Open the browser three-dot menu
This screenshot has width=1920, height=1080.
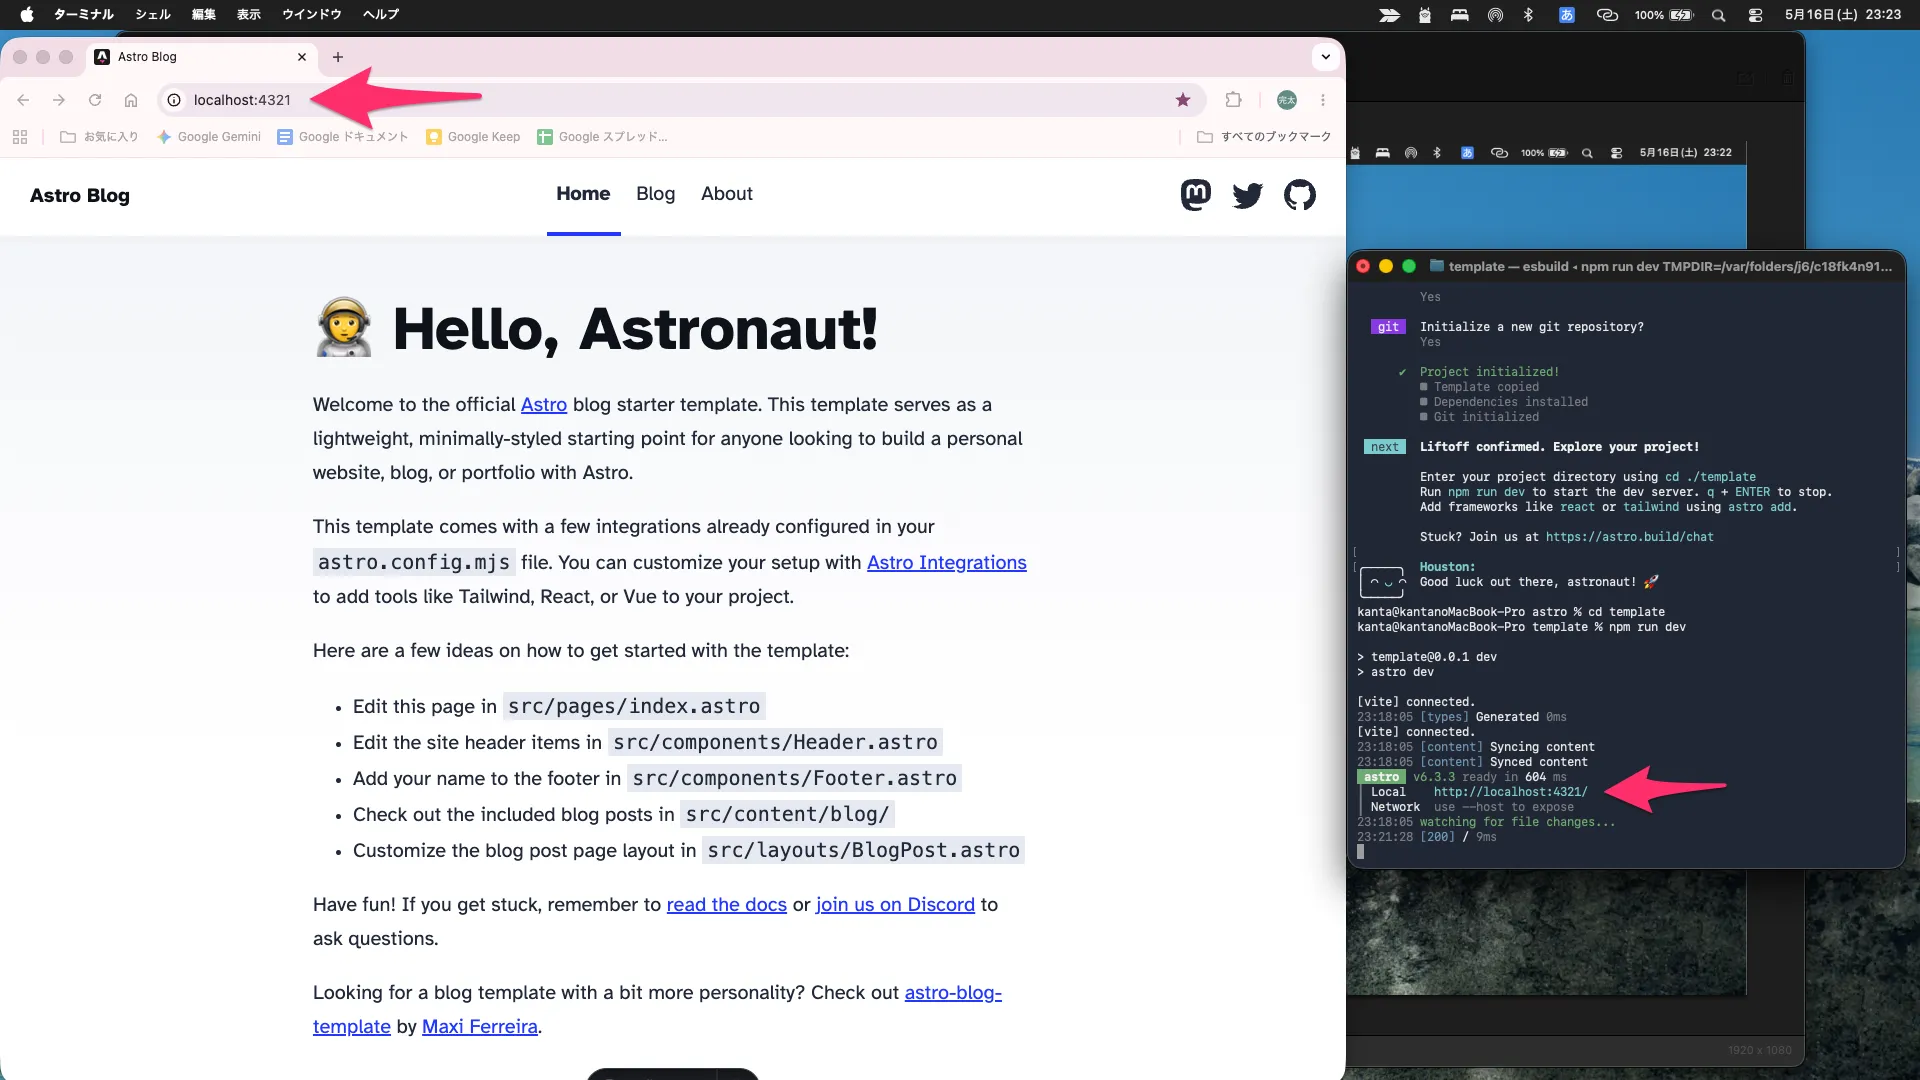point(1323,100)
